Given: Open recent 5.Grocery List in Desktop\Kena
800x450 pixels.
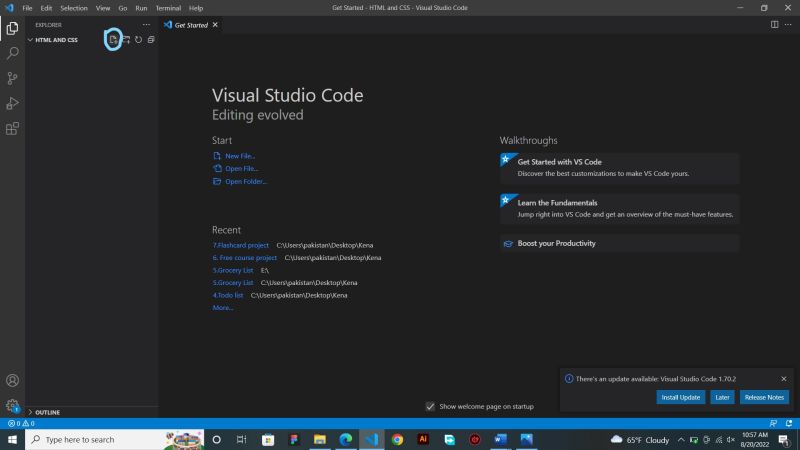Looking at the screenshot, I should pos(233,283).
